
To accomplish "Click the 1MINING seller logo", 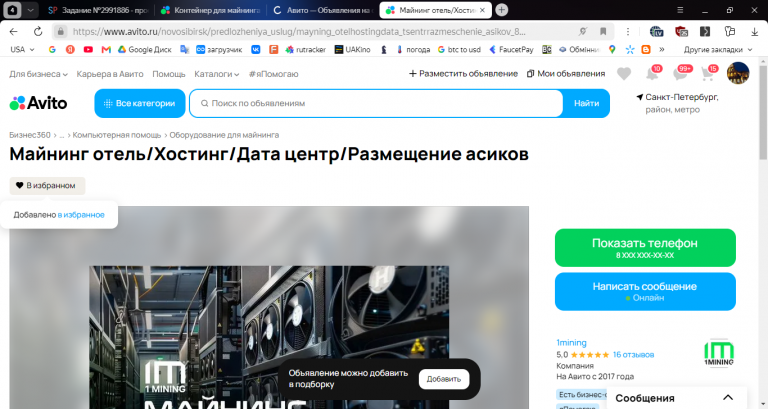I will [x=719, y=352].
